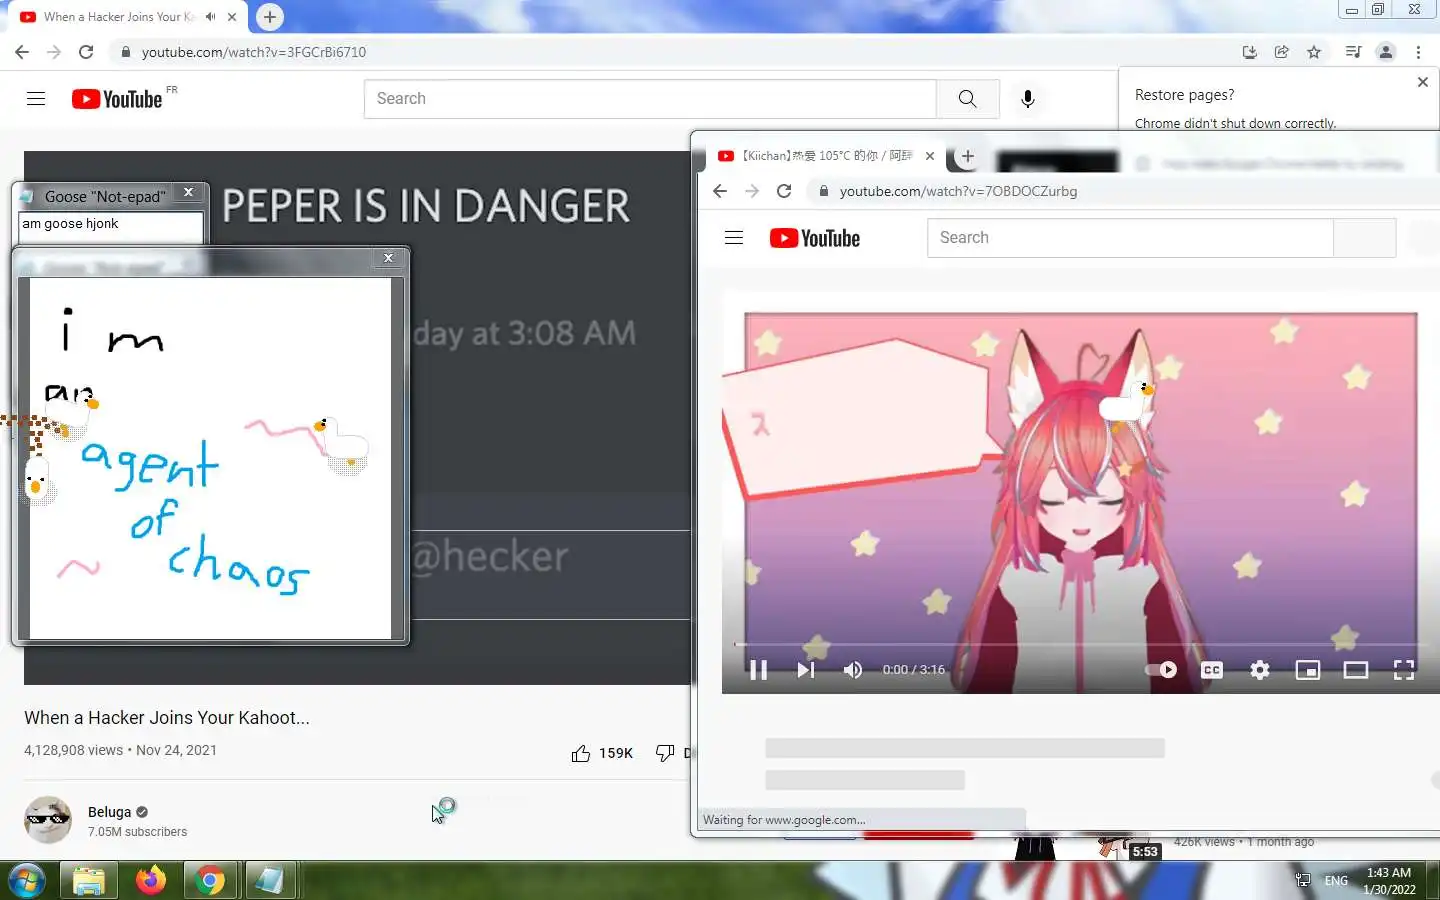Dismiss the Restore pages popup

[1423, 82]
